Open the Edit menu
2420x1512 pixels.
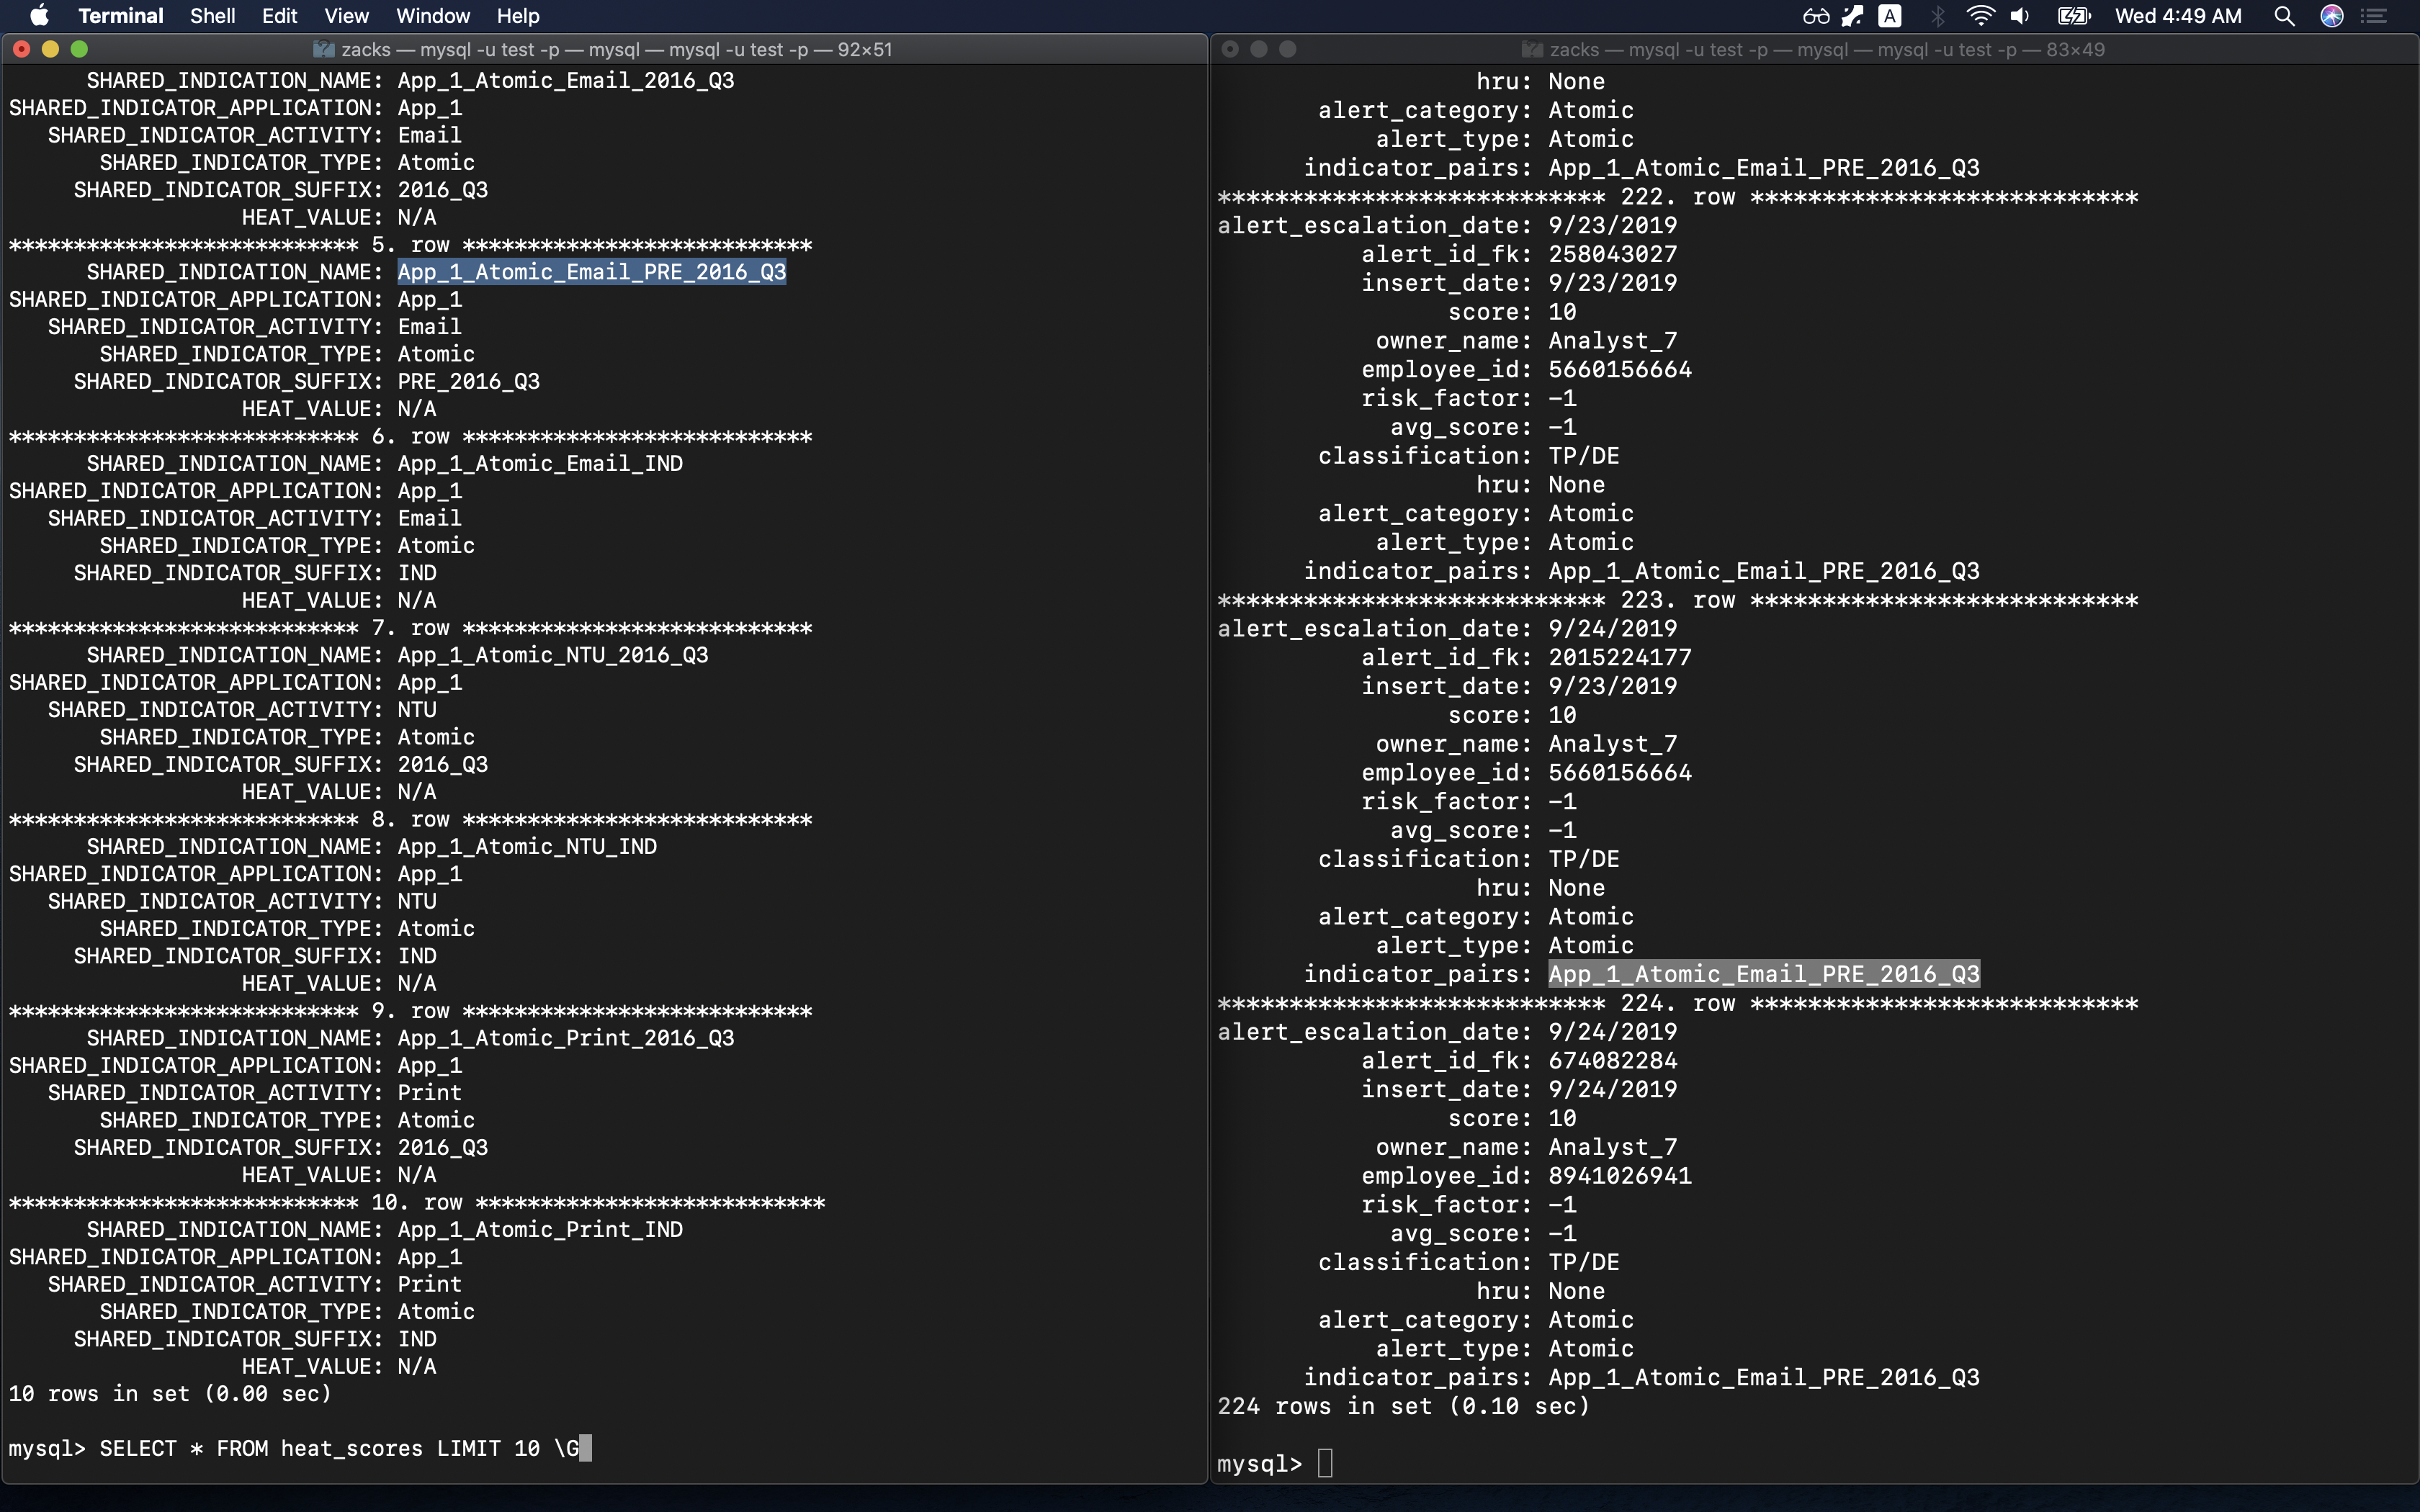[279, 16]
